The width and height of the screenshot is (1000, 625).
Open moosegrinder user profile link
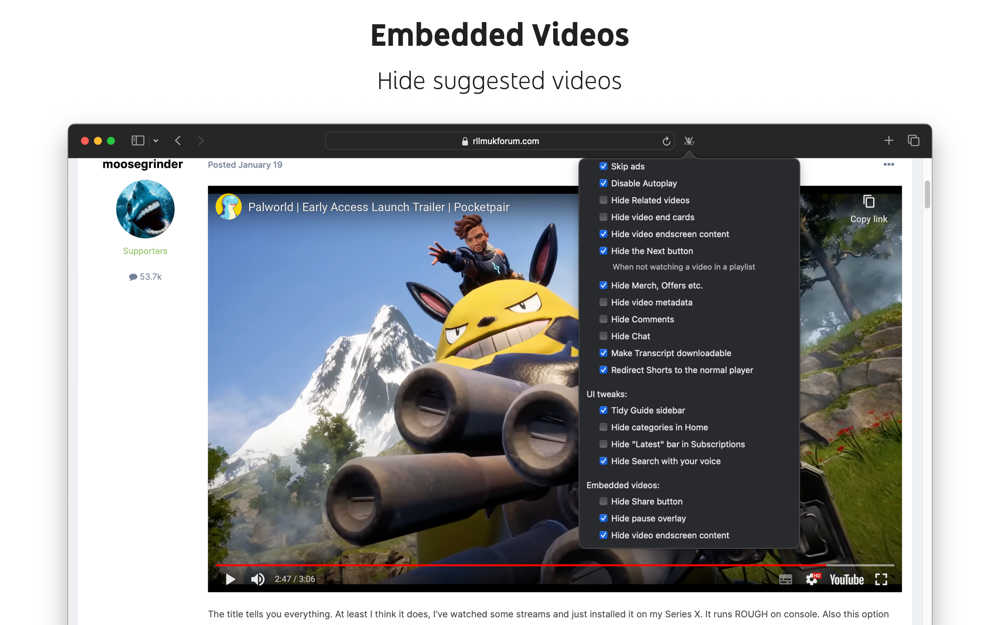point(143,165)
